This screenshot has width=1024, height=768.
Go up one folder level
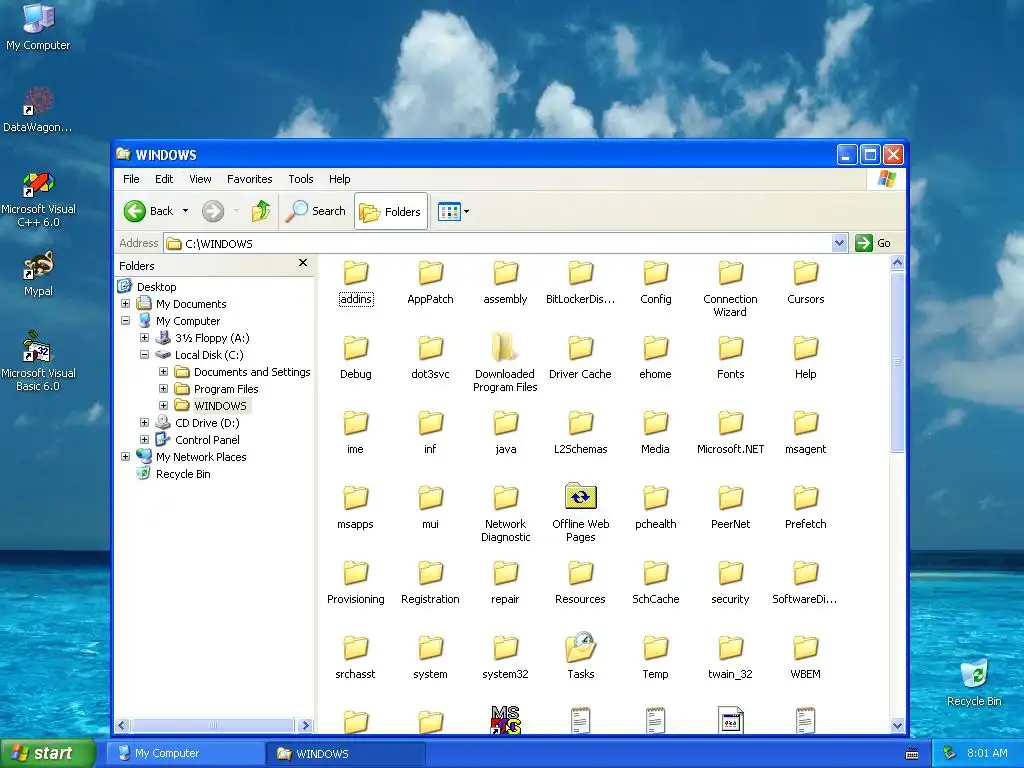[261, 211]
